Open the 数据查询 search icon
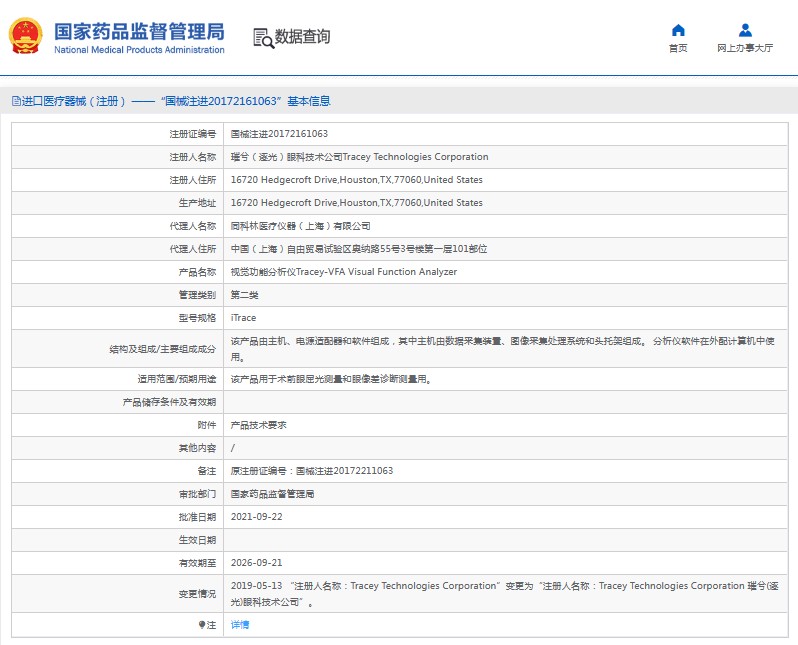This screenshot has width=798, height=645. 264,38
